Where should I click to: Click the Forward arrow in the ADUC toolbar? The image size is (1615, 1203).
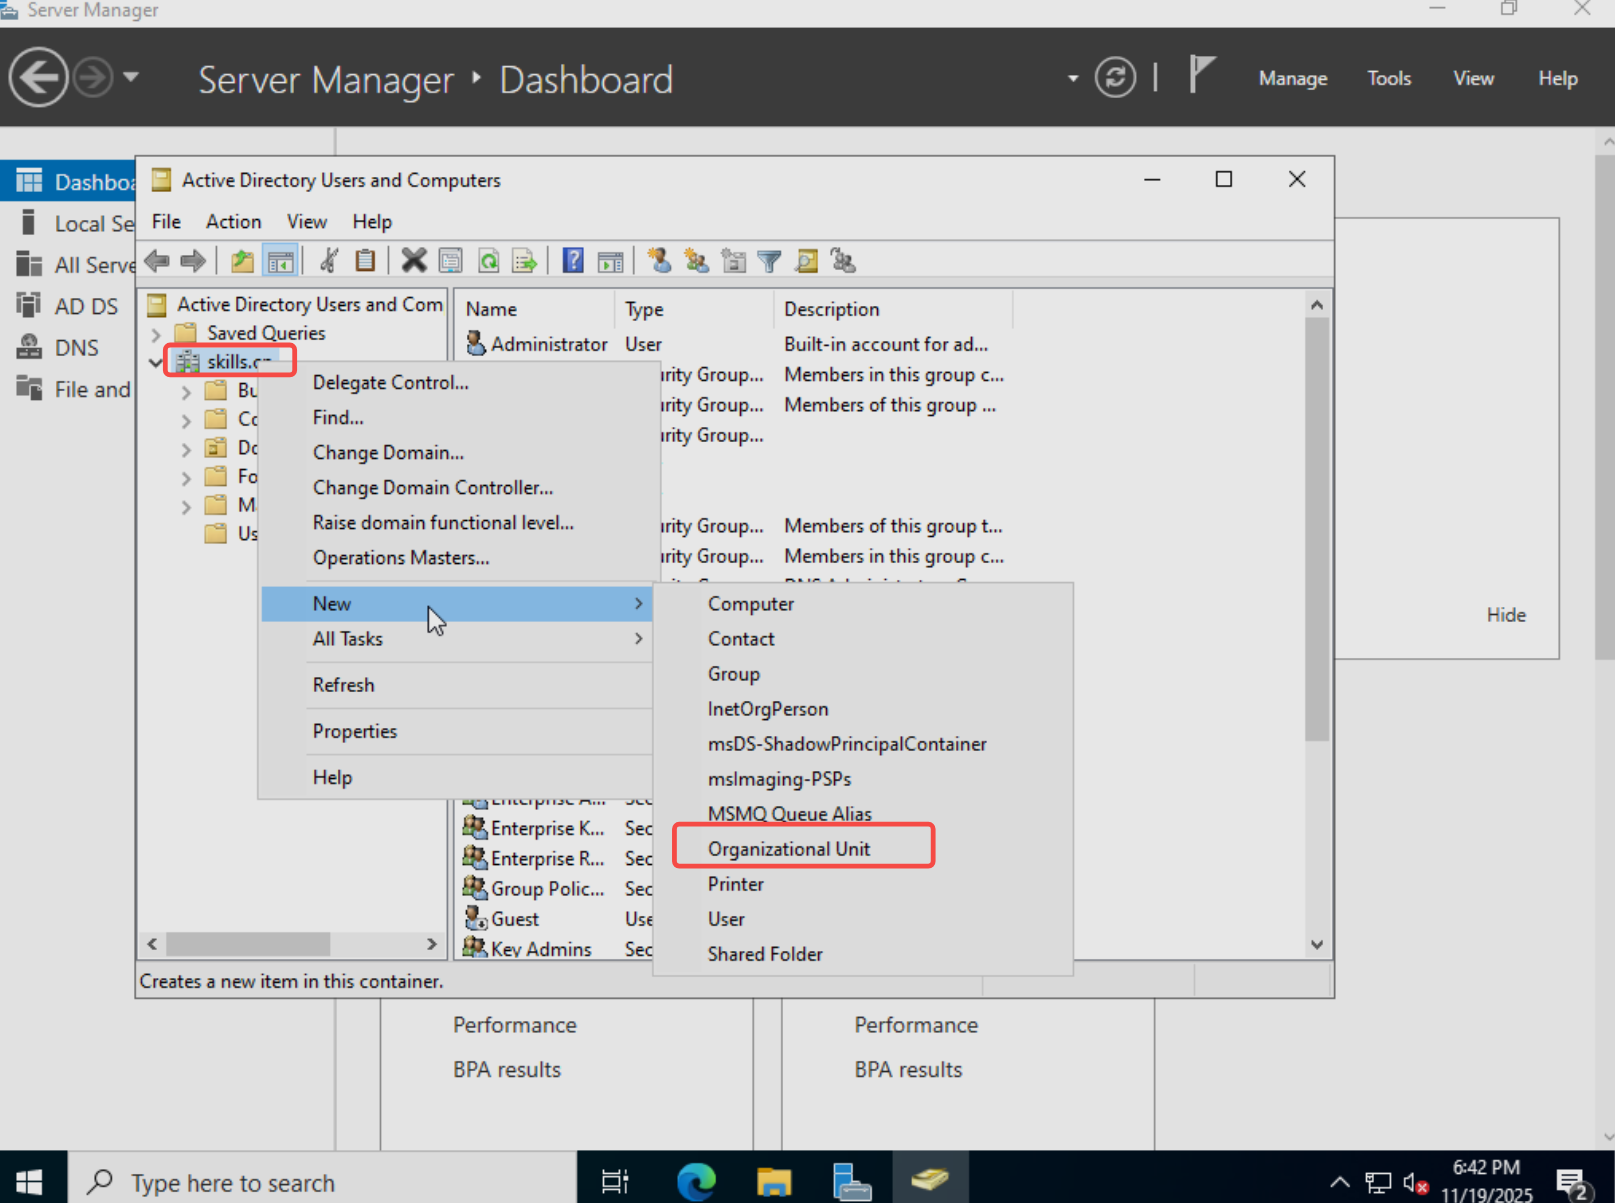tap(193, 262)
